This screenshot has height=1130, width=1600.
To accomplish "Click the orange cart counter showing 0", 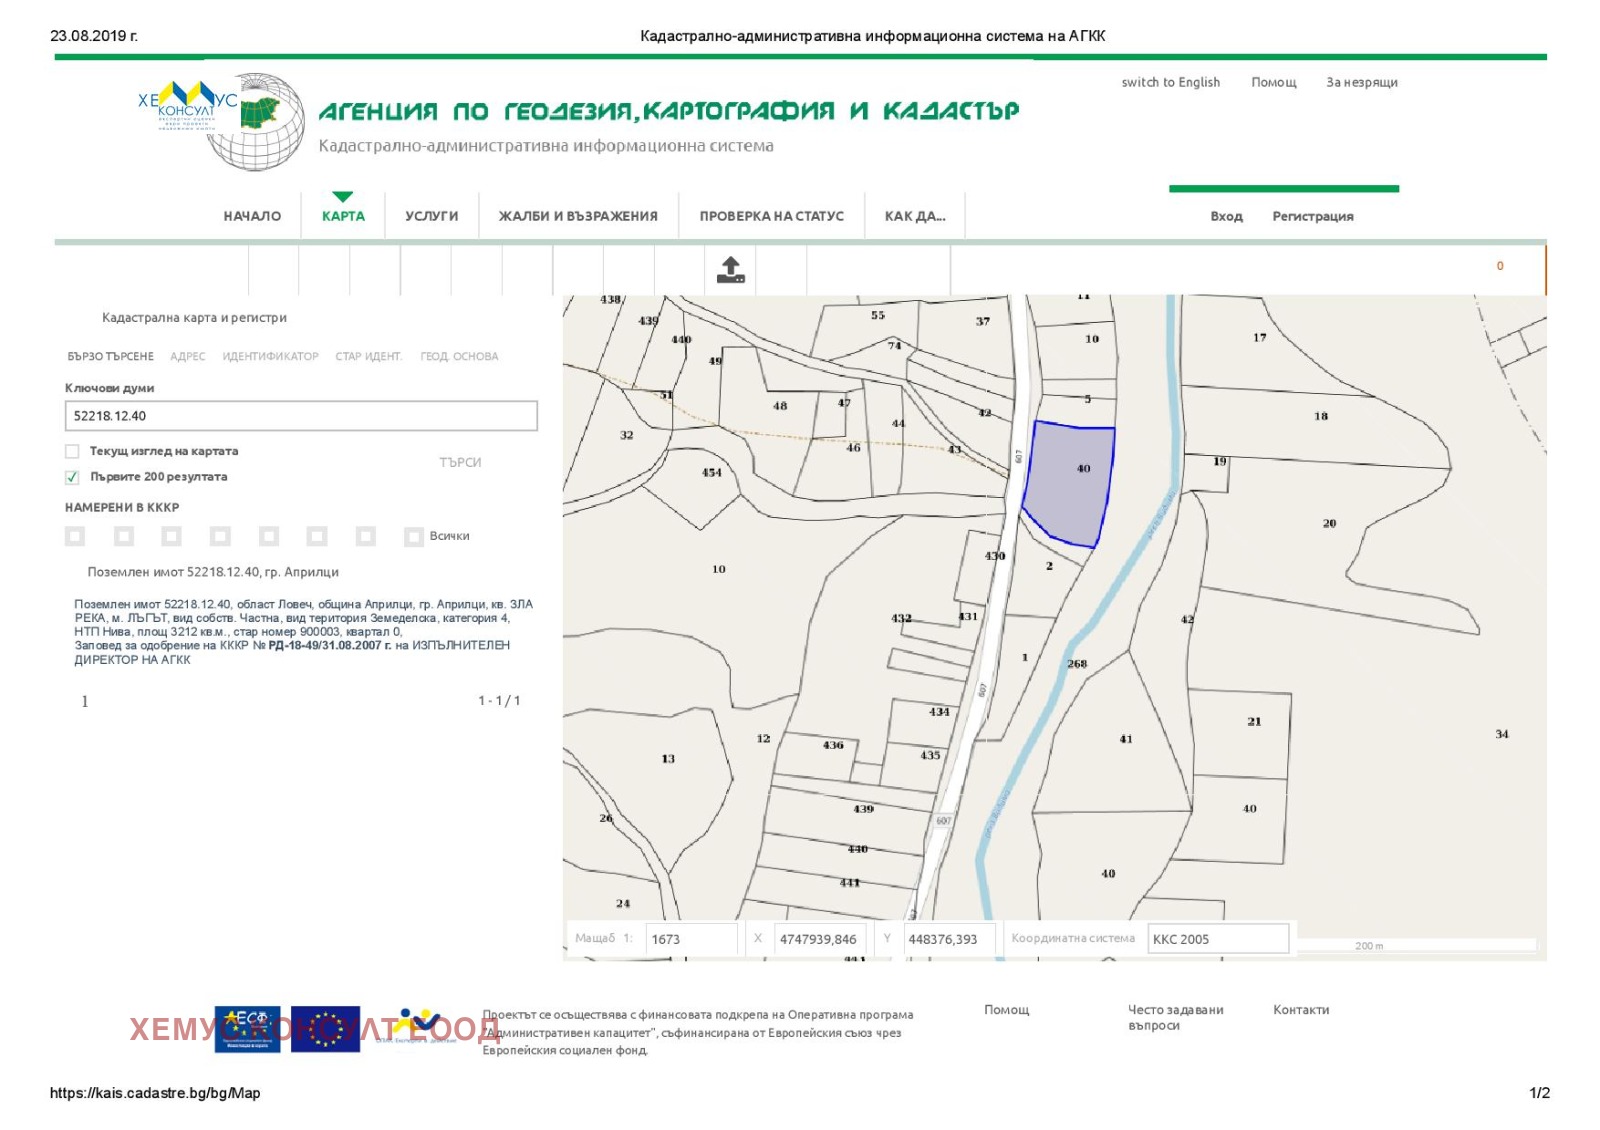I will pos(1499,266).
